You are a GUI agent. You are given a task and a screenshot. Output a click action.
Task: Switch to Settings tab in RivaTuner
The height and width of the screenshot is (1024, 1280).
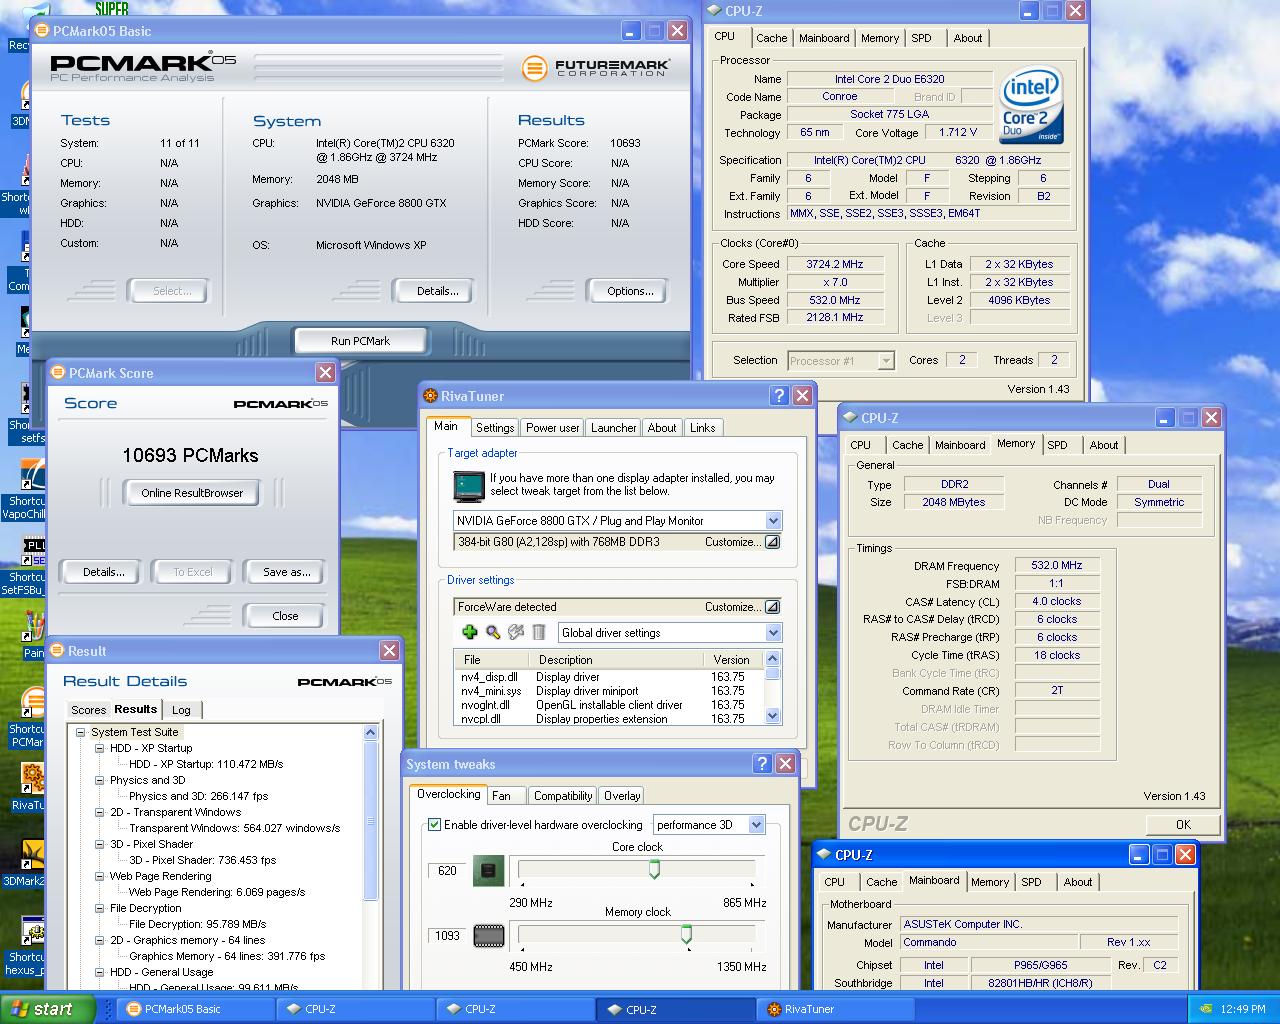pyautogui.click(x=495, y=428)
